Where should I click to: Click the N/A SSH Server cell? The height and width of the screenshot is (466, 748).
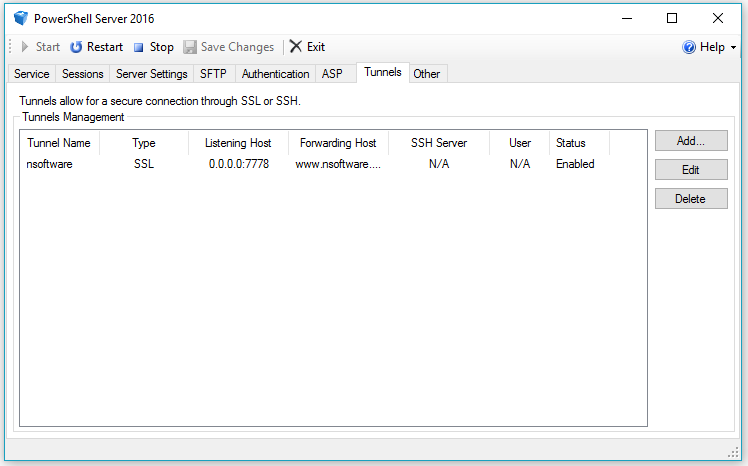click(x=439, y=164)
